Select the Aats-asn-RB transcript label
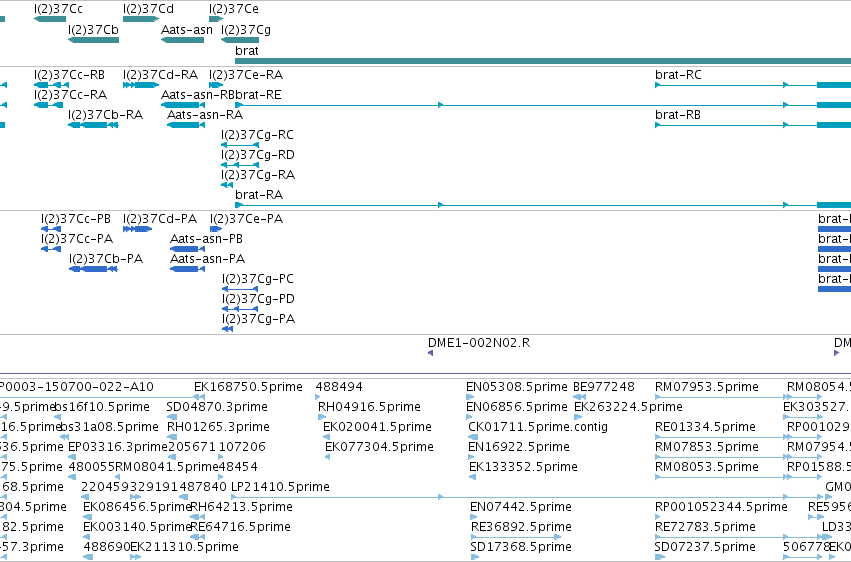The height and width of the screenshot is (562, 851). pyautogui.click(x=198, y=94)
